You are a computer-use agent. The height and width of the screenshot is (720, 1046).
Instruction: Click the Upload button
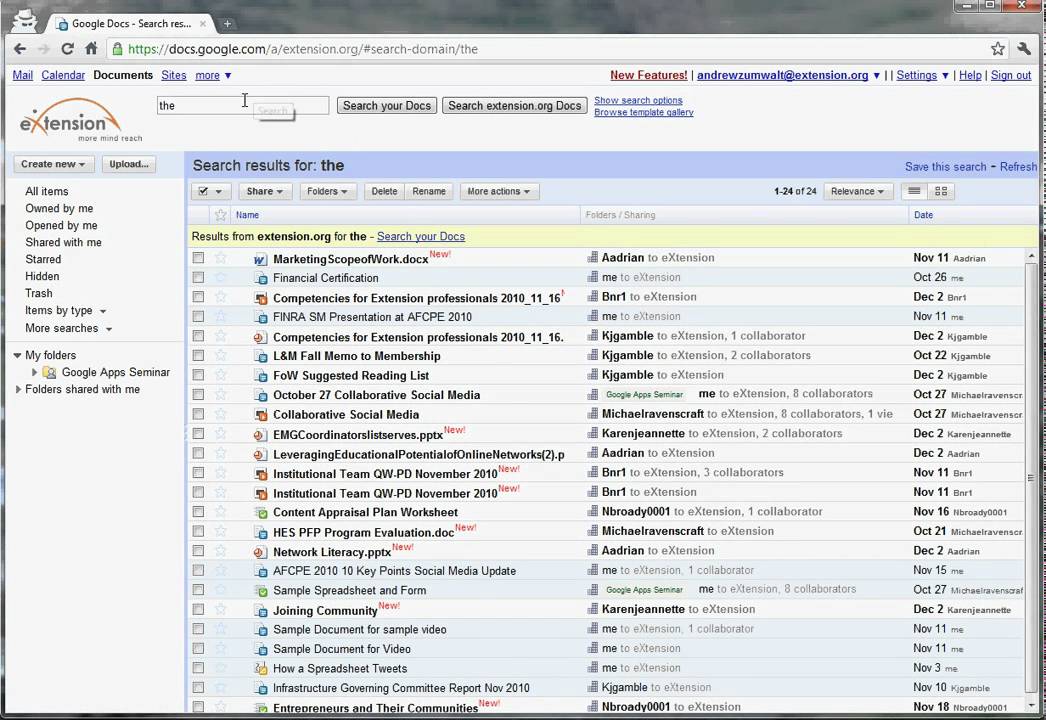[129, 164]
